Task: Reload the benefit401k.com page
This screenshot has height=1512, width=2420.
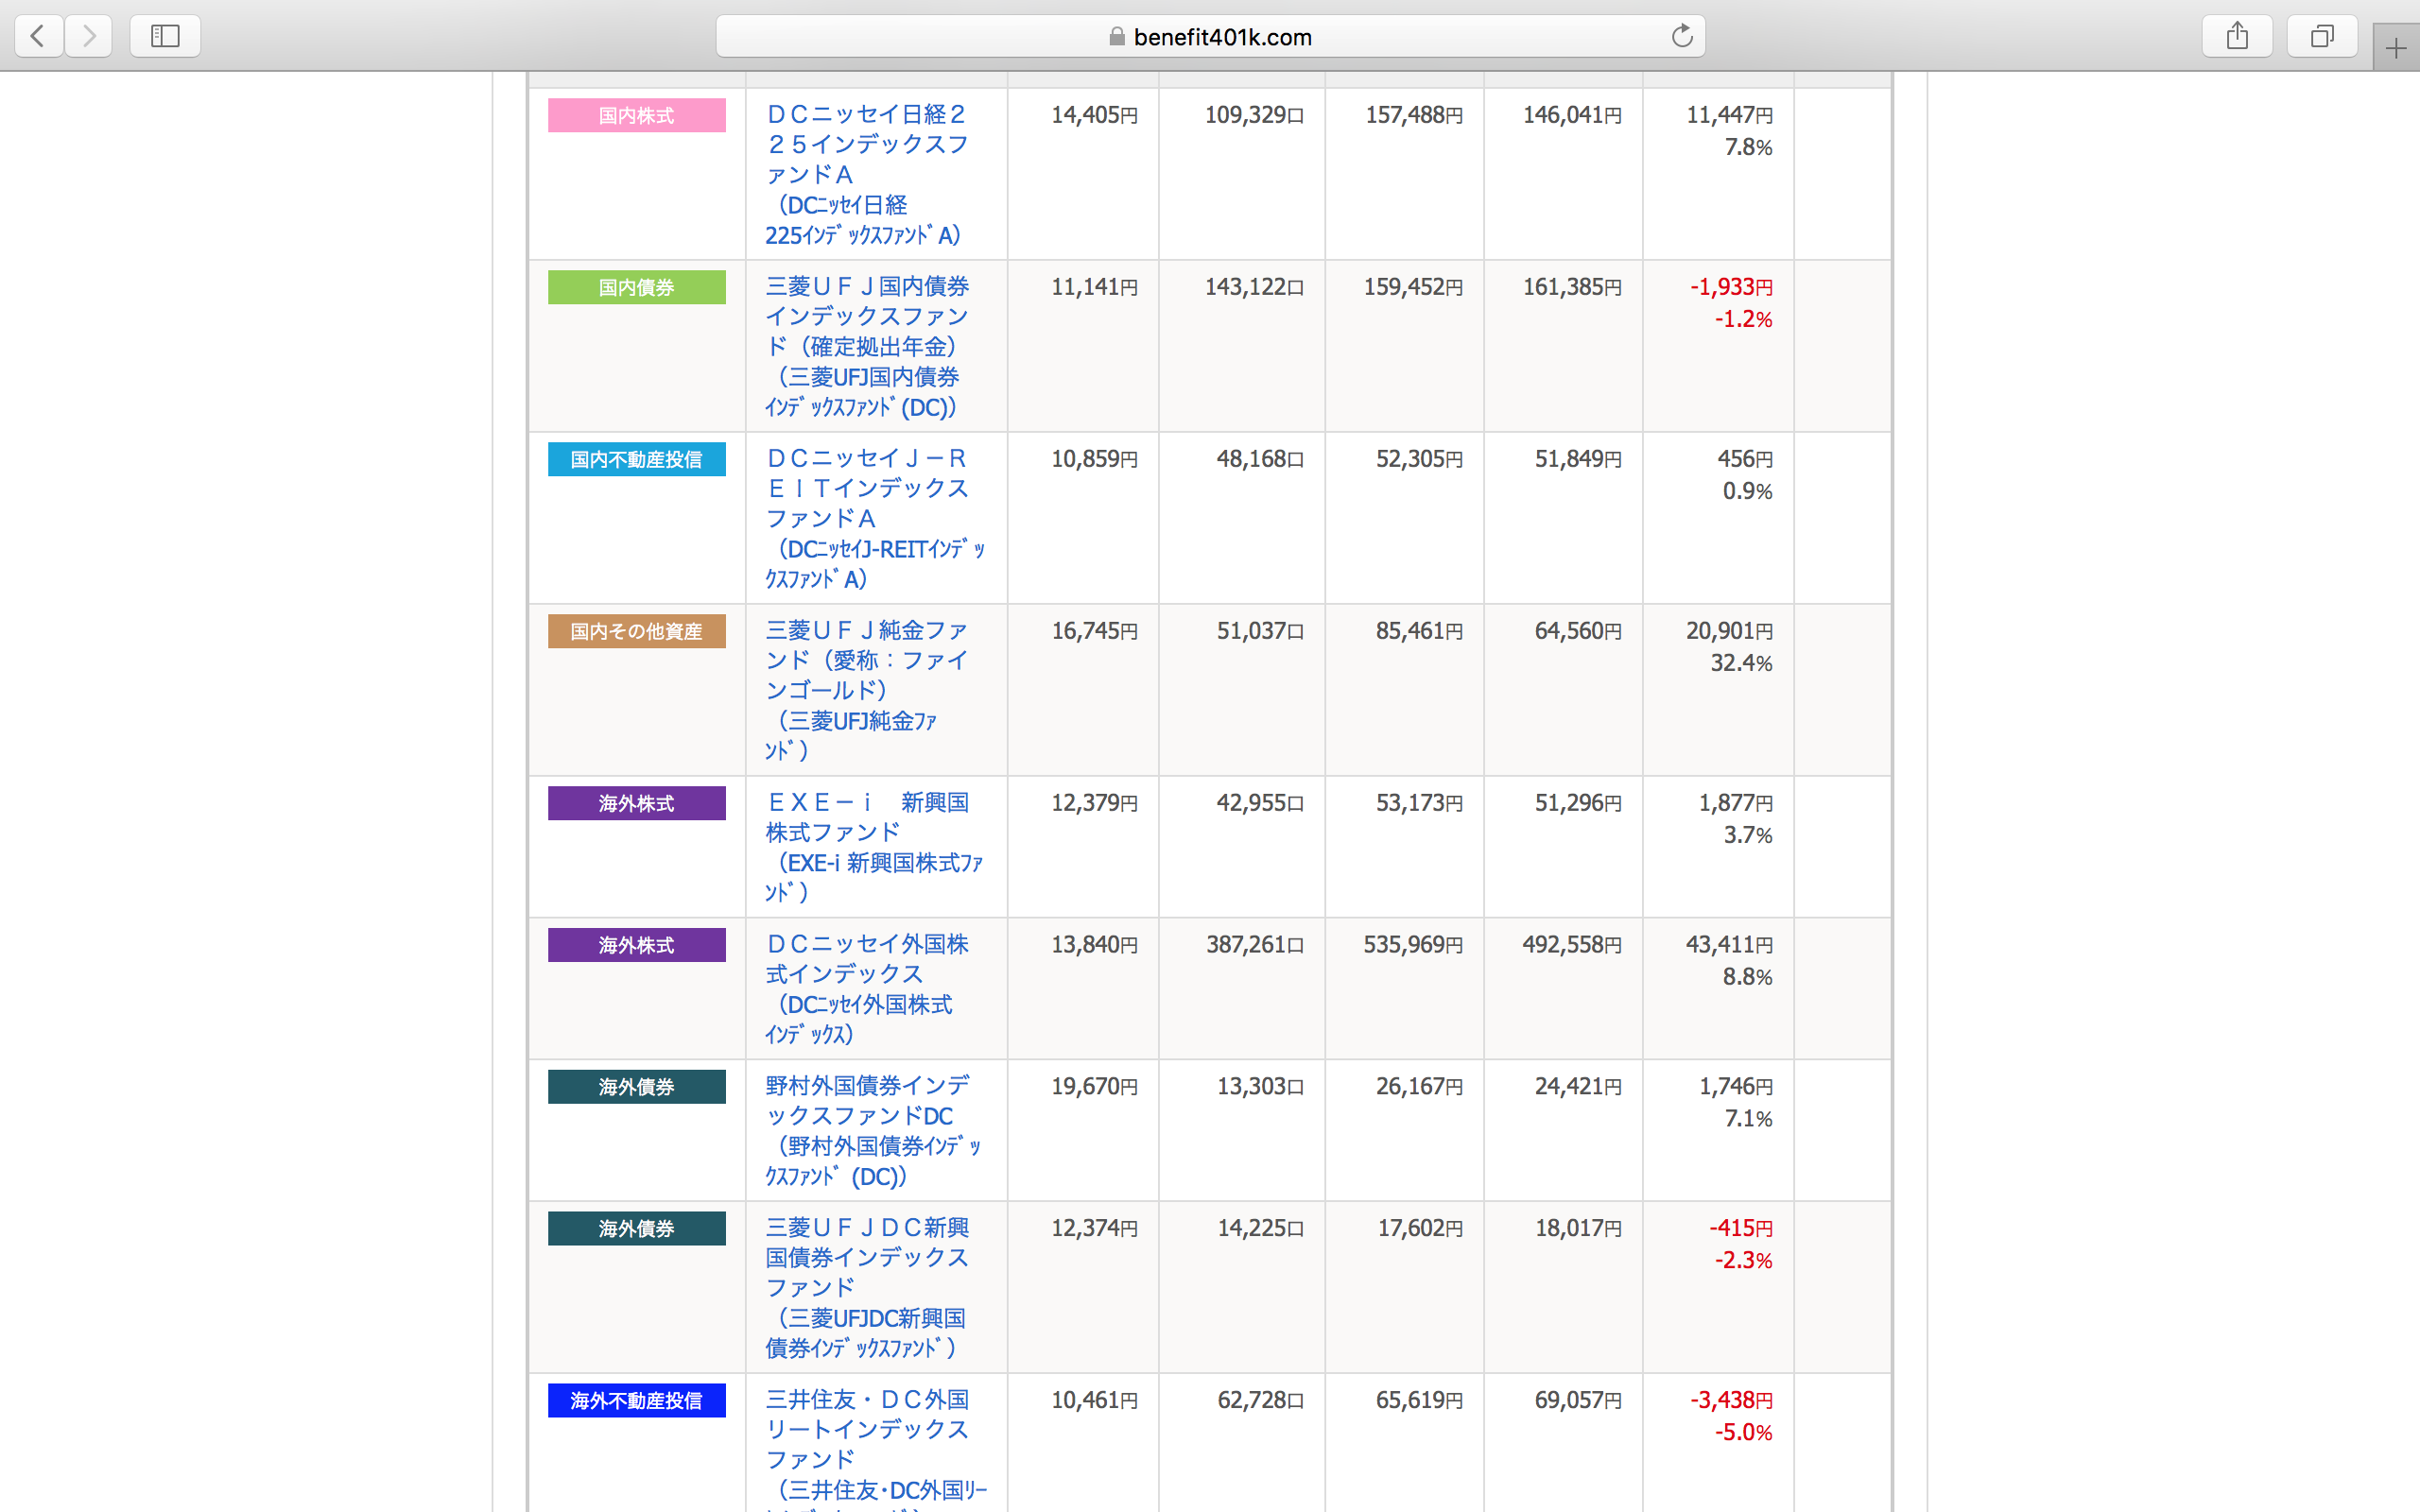Action: coord(1682,37)
